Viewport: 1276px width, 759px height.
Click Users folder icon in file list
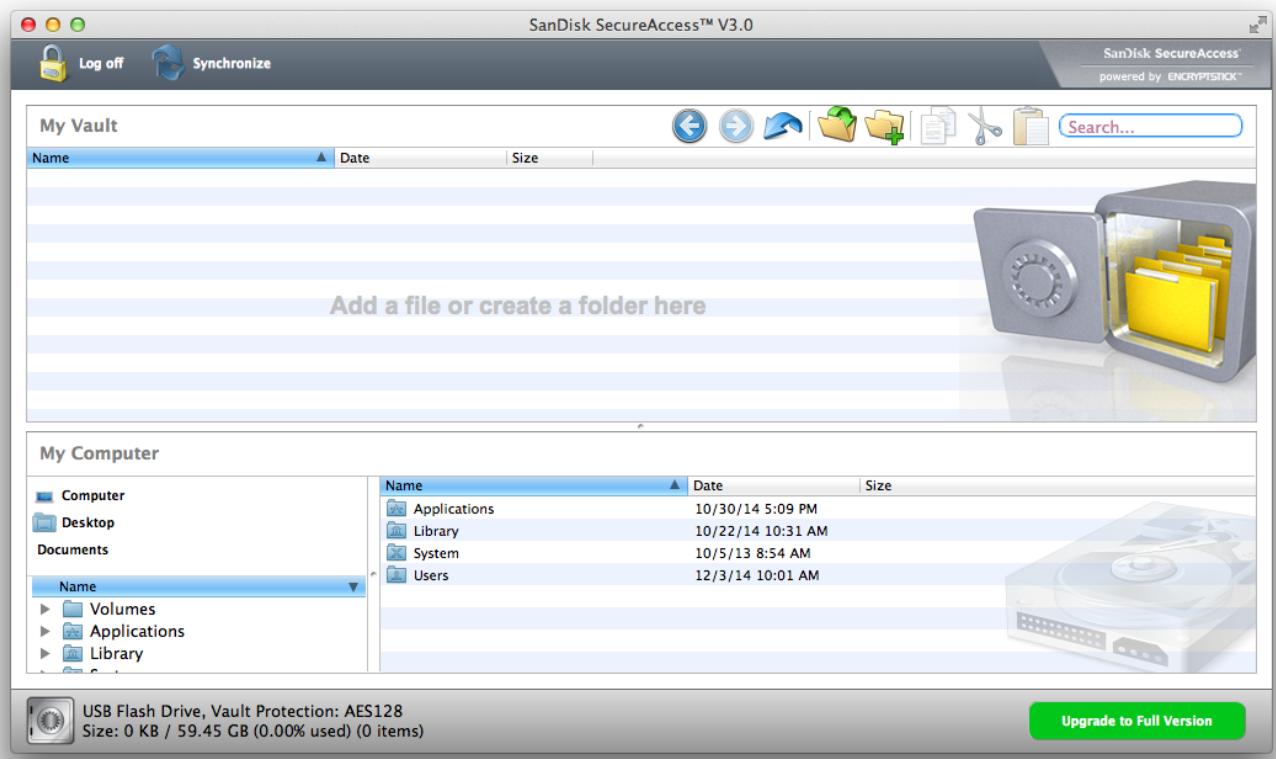pyautogui.click(x=396, y=575)
